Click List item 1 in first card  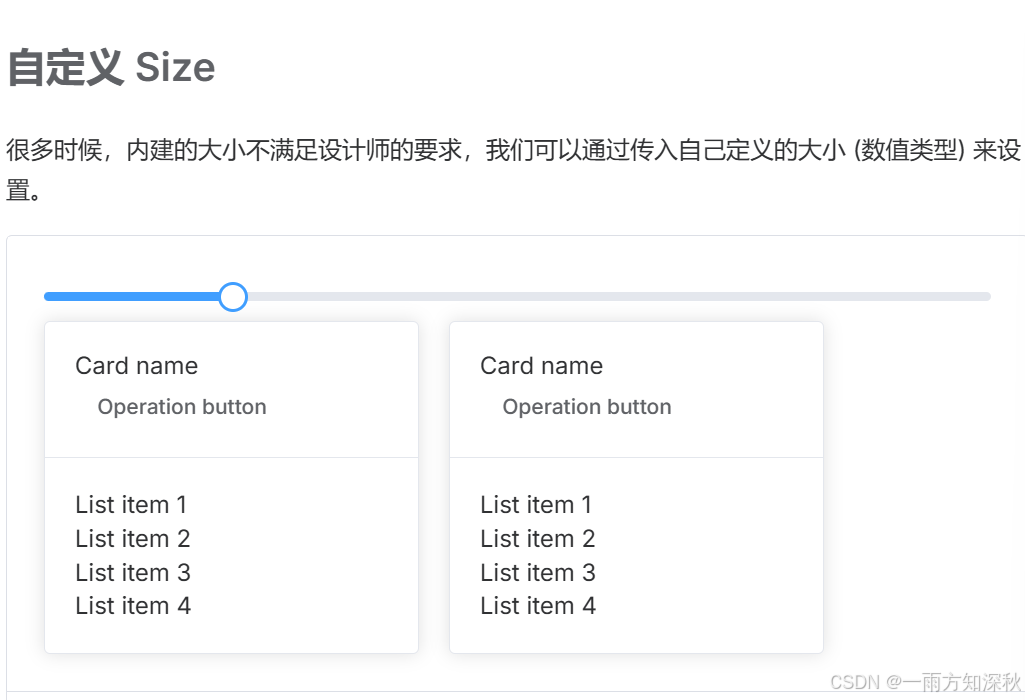131,505
